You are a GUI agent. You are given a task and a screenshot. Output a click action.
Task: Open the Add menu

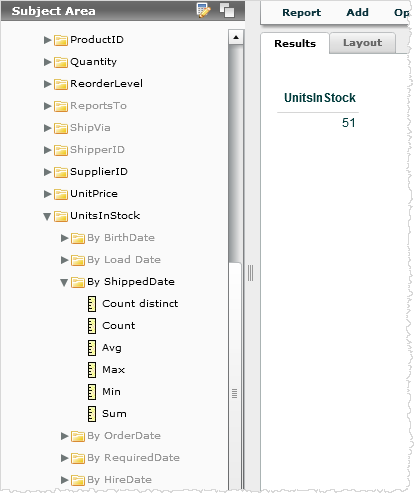(x=357, y=13)
